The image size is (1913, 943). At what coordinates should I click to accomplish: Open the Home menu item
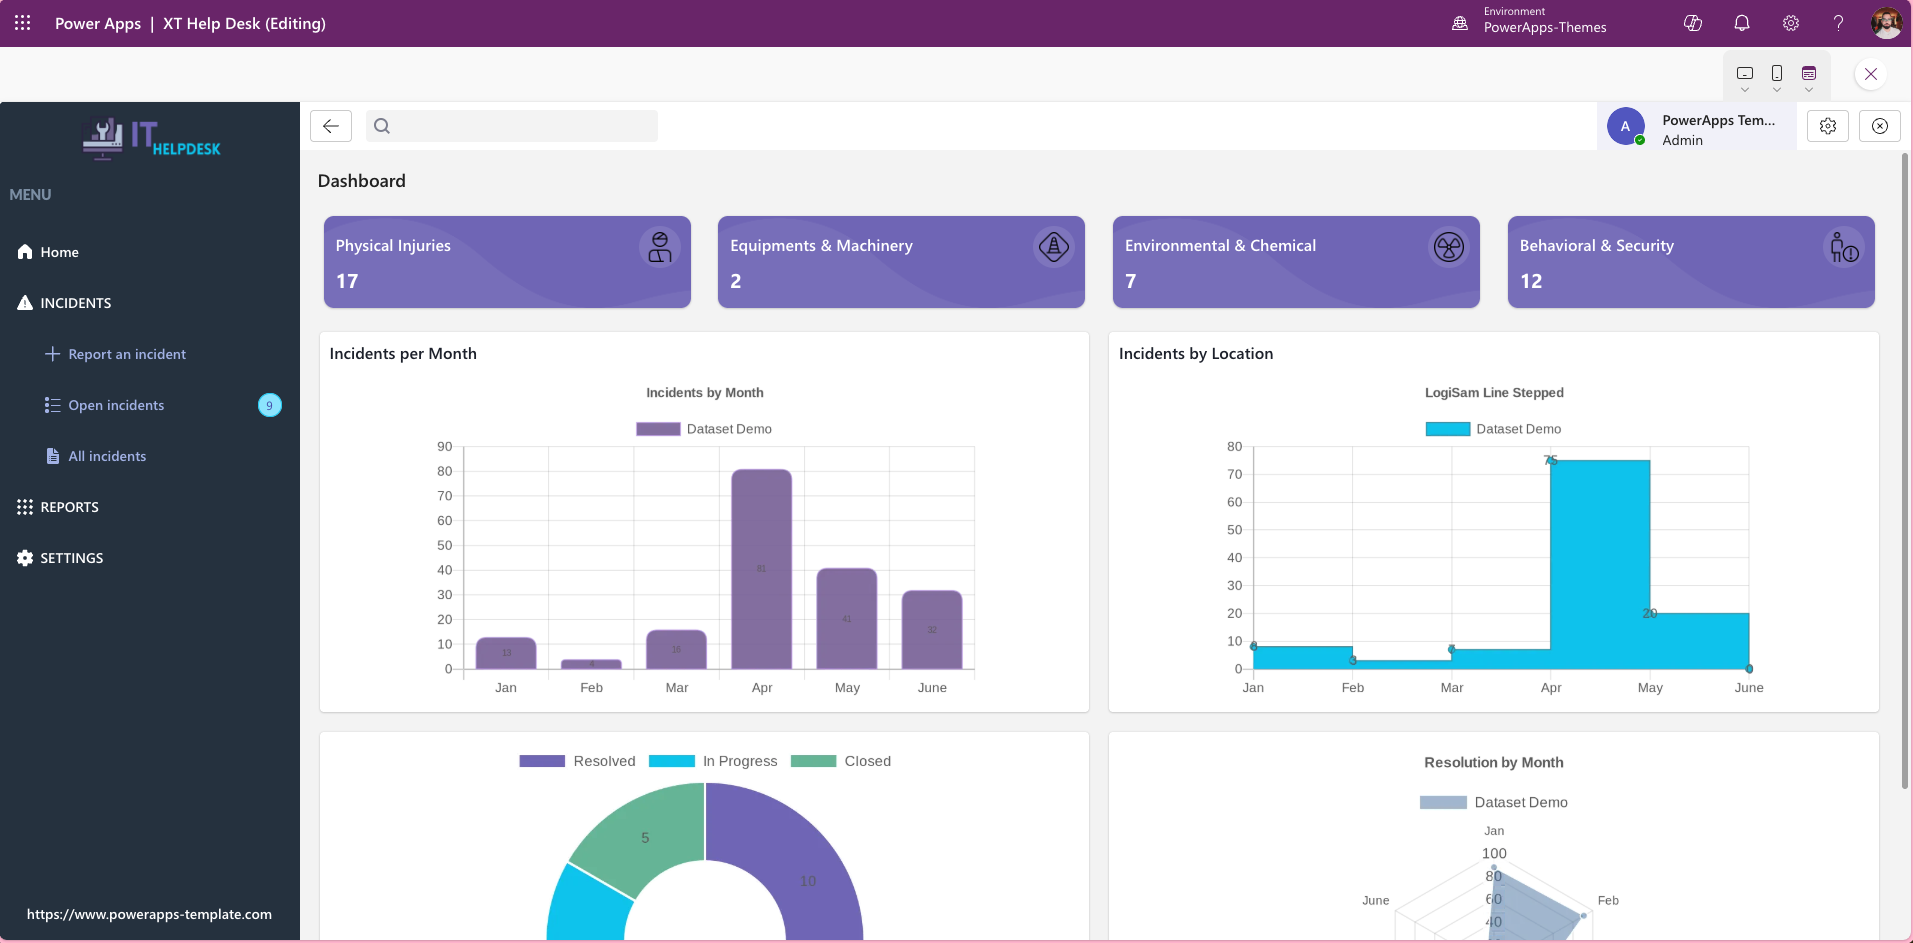pyautogui.click(x=57, y=251)
